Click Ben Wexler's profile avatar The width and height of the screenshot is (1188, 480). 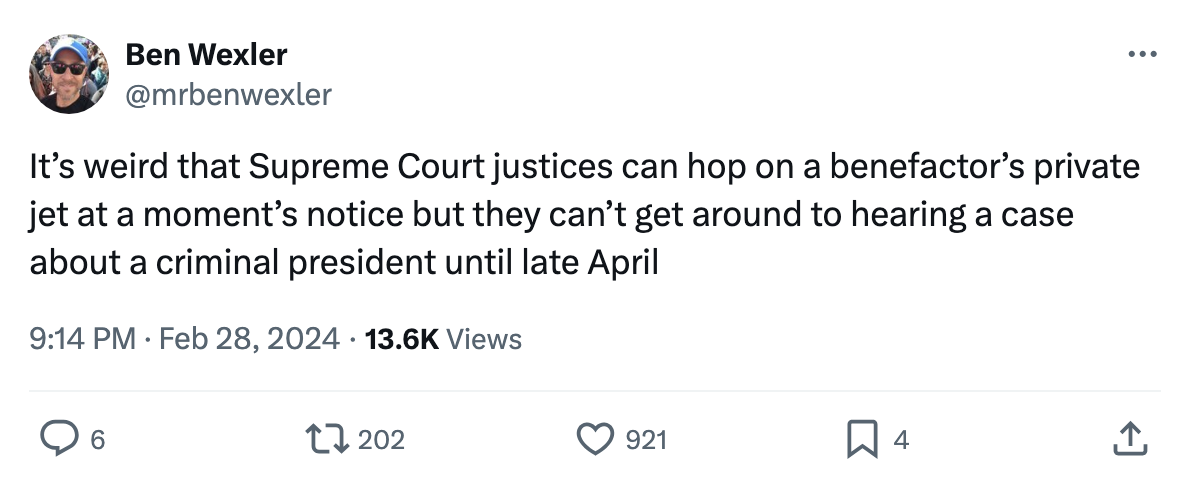pos(69,74)
